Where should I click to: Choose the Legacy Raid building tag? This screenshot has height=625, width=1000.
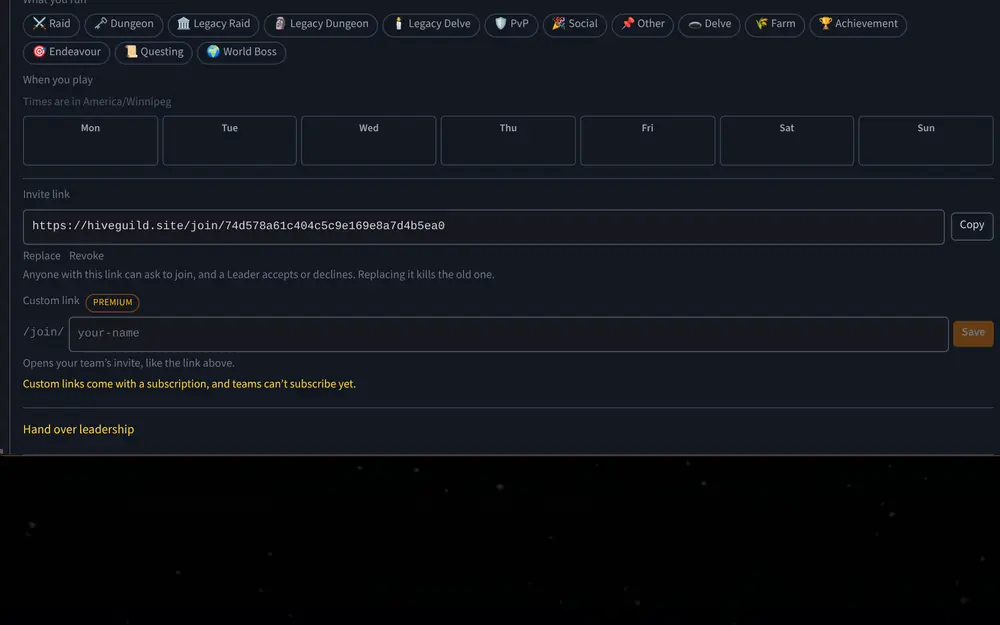coord(214,24)
